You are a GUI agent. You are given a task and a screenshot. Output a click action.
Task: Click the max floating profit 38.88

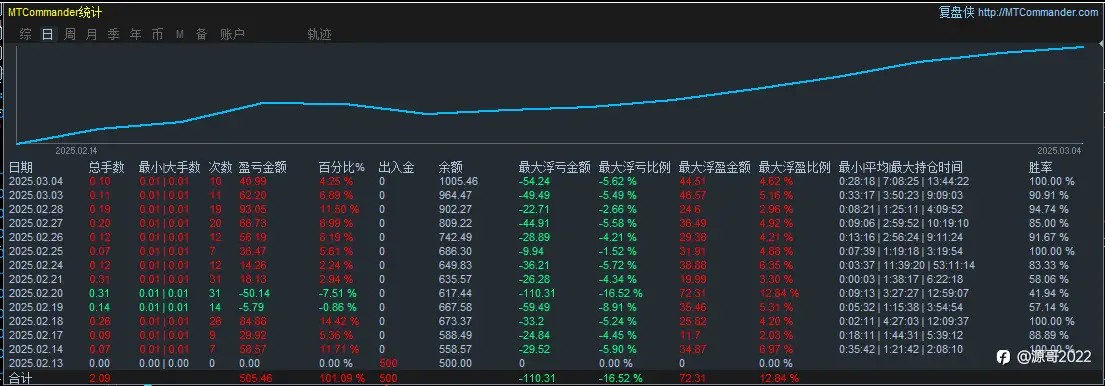coord(693,266)
